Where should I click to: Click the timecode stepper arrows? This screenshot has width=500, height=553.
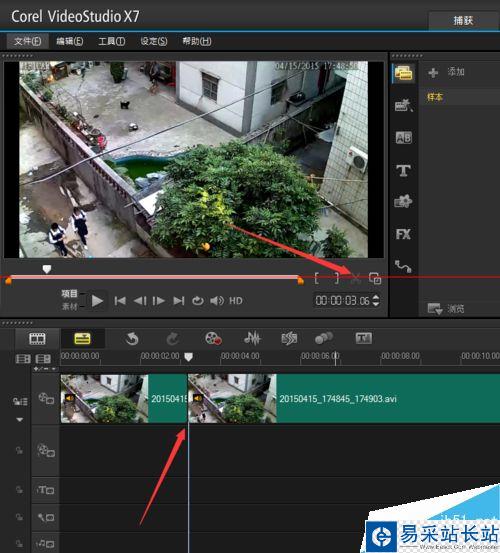(x=376, y=300)
